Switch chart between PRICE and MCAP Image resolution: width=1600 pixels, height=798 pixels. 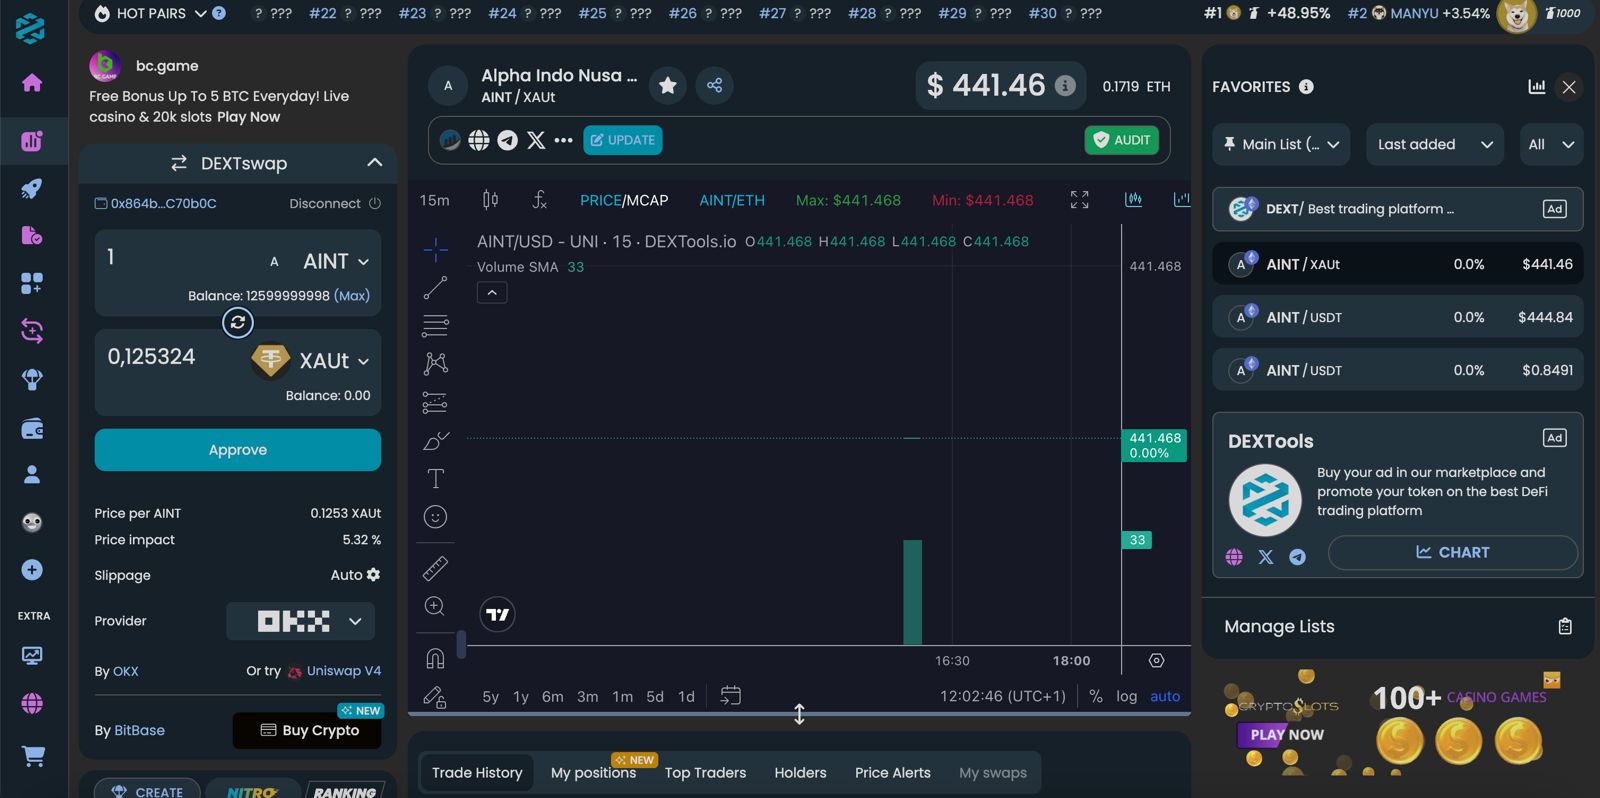point(624,200)
